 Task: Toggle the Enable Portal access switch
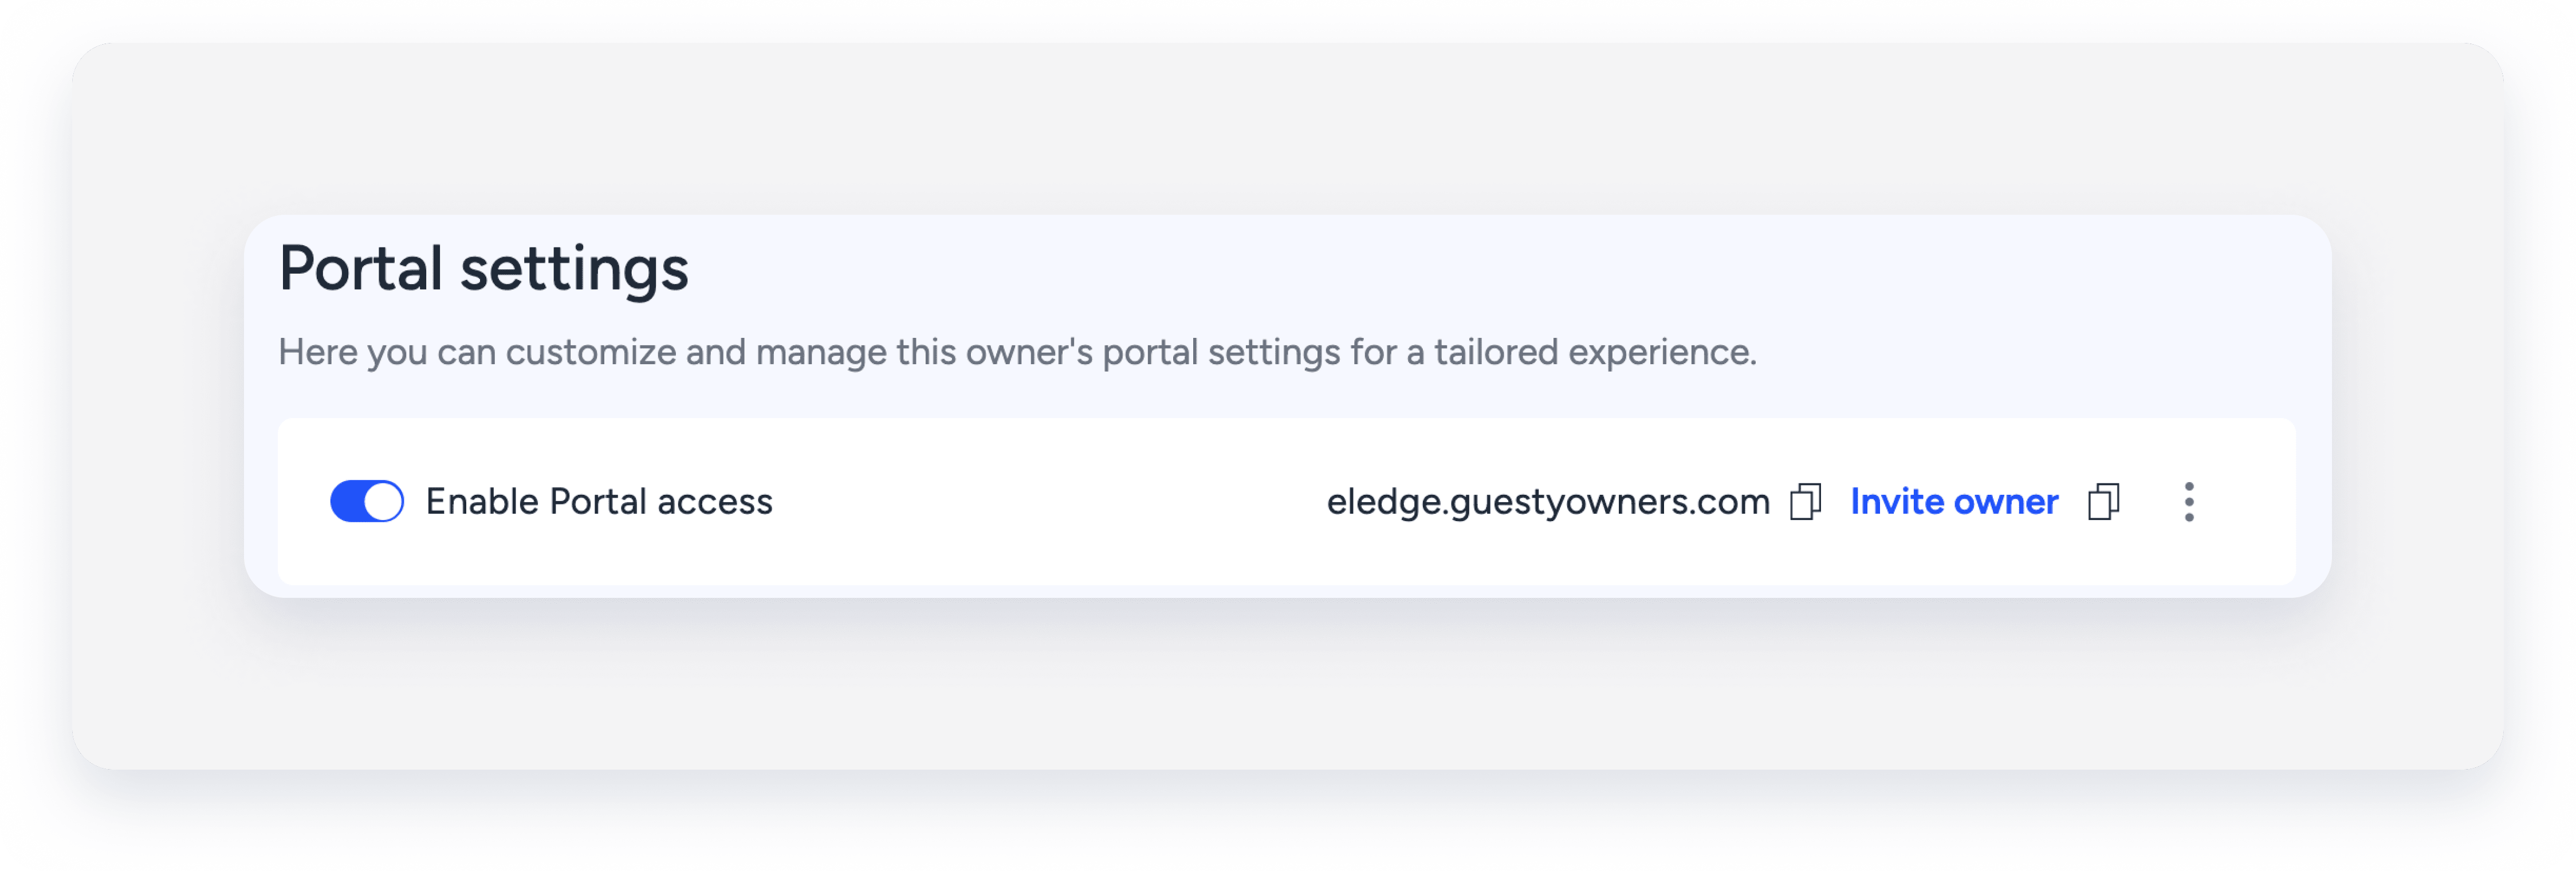point(367,503)
